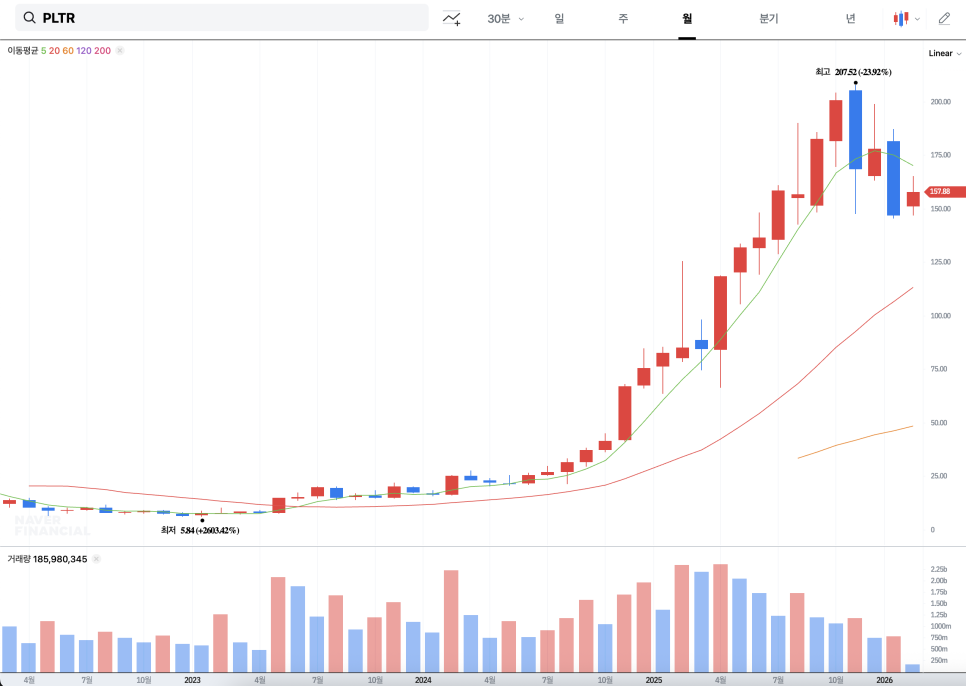
Task: Expand the 30분 minute interval dropdown
Action: click(505, 18)
